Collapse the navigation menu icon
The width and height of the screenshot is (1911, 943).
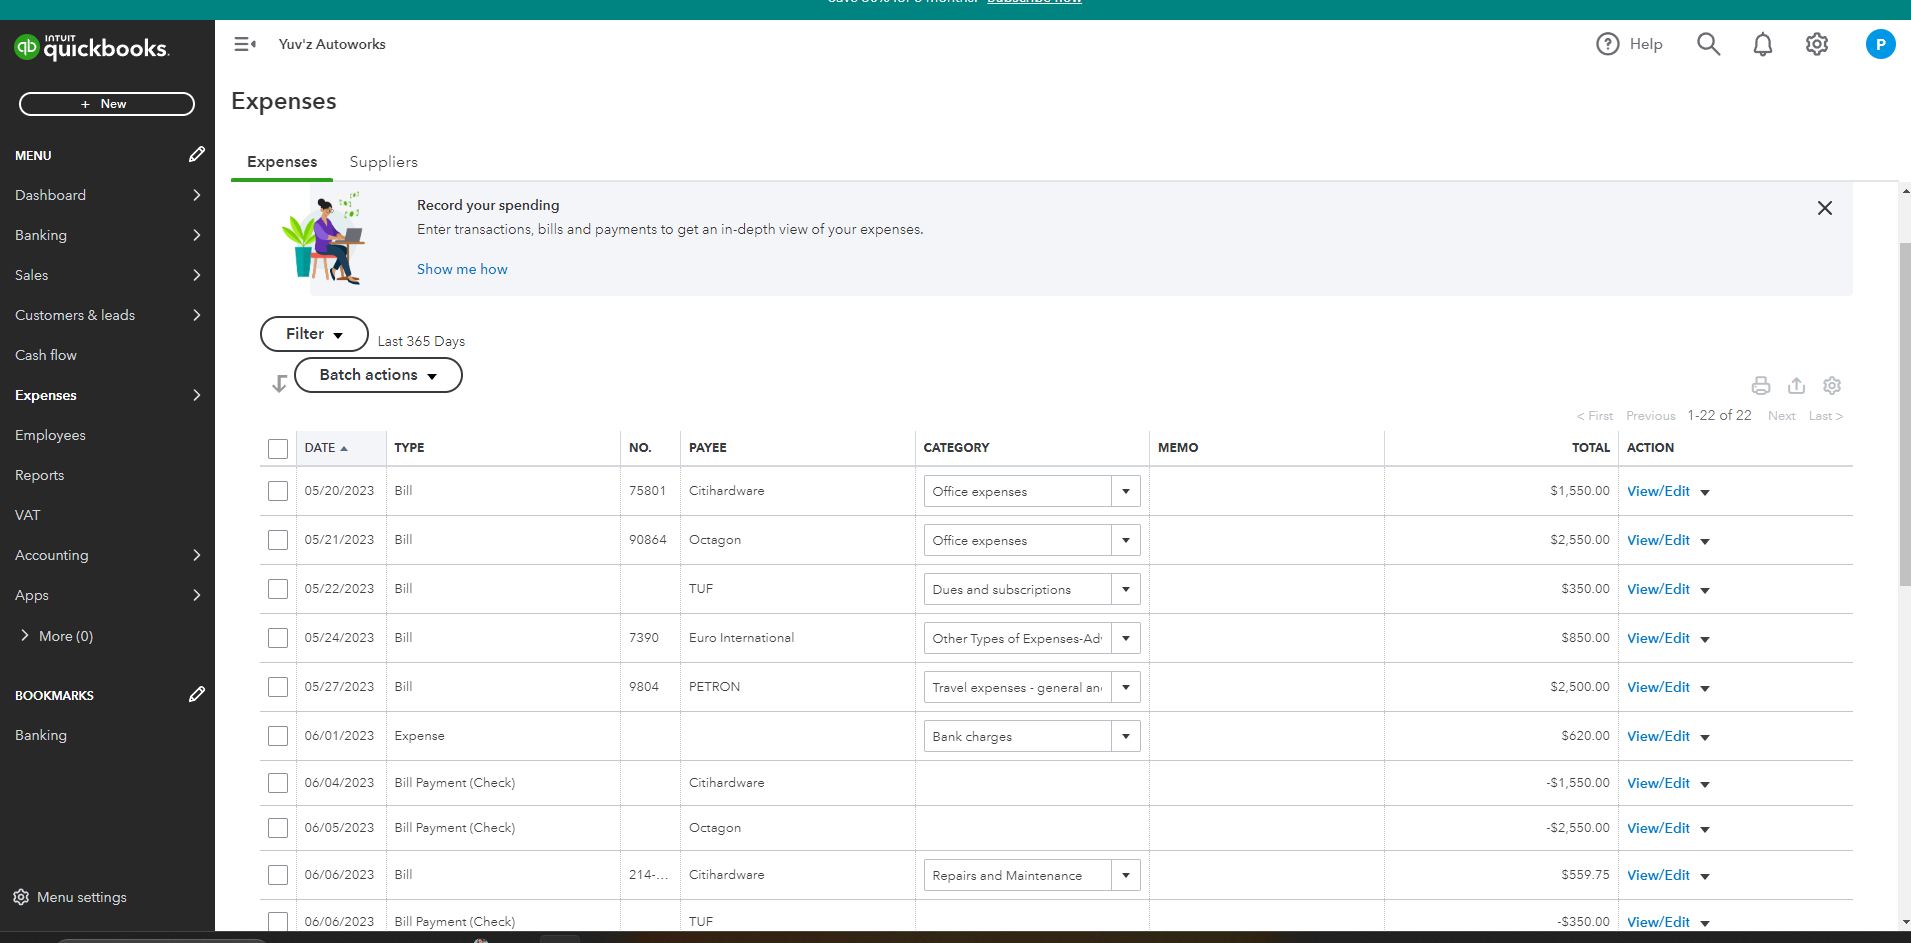click(x=245, y=44)
